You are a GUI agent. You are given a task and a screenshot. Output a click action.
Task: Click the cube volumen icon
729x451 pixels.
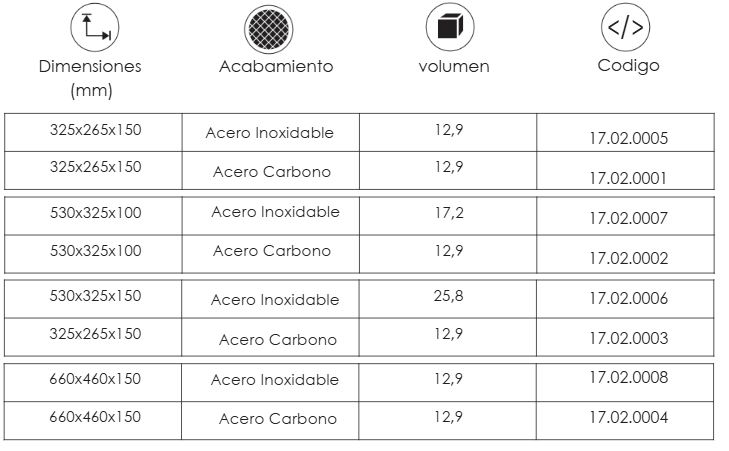coord(449,27)
